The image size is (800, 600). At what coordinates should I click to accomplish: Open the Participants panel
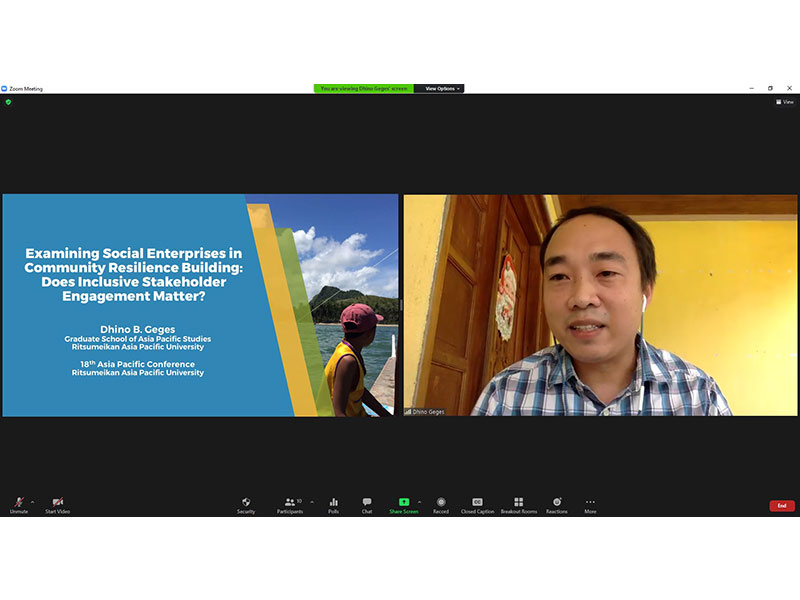tap(290, 504)
